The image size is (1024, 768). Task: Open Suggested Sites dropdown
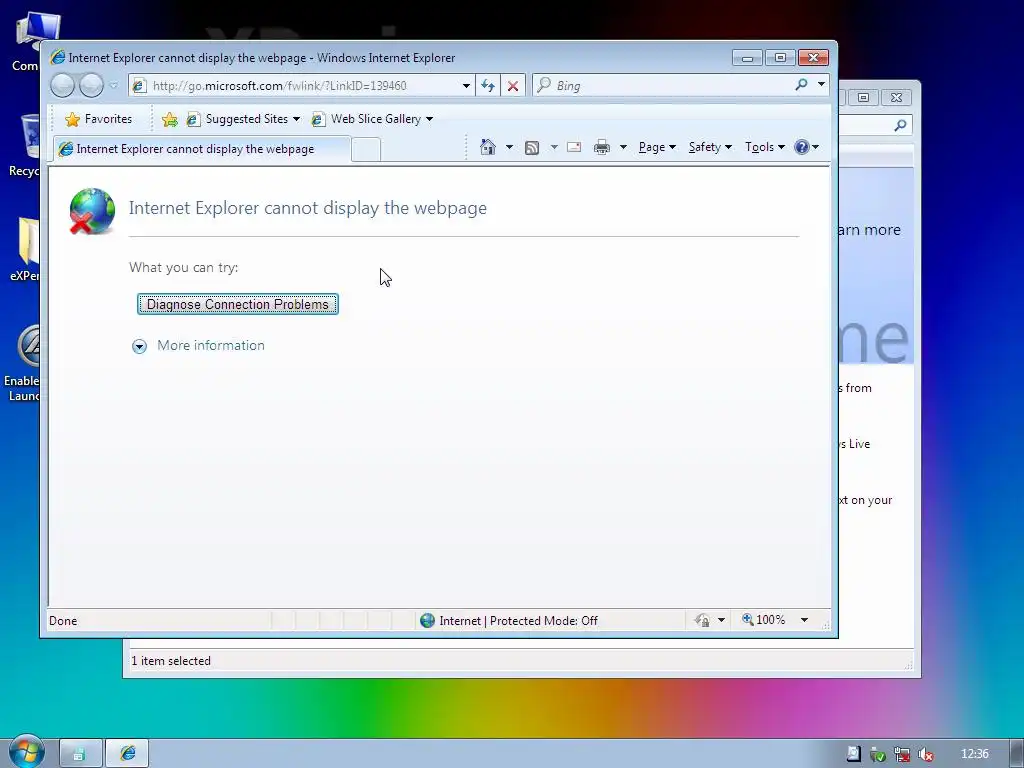click(x=296, y=119)
